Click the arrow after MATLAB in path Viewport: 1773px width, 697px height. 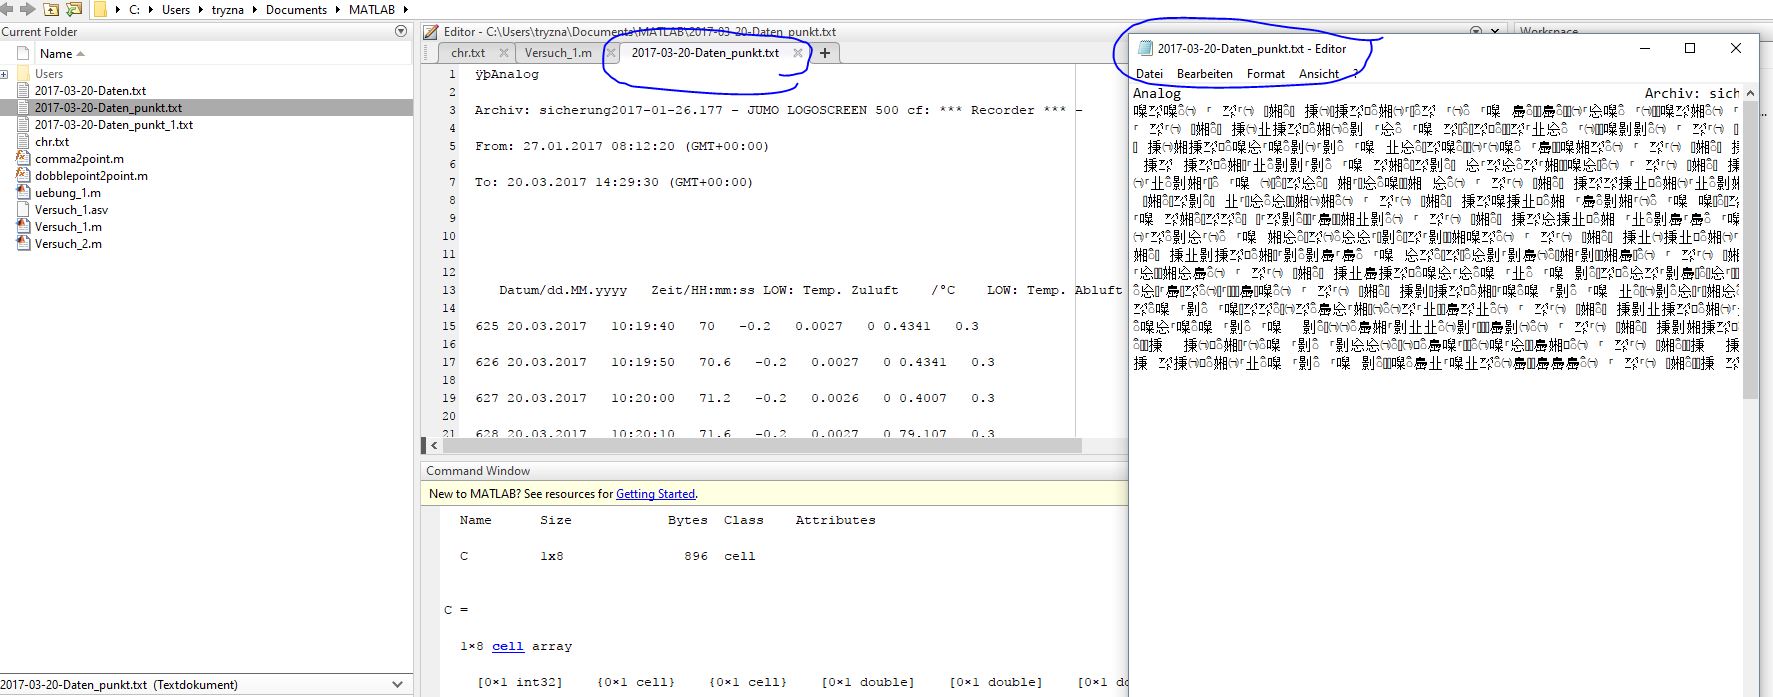pos(405,10)
